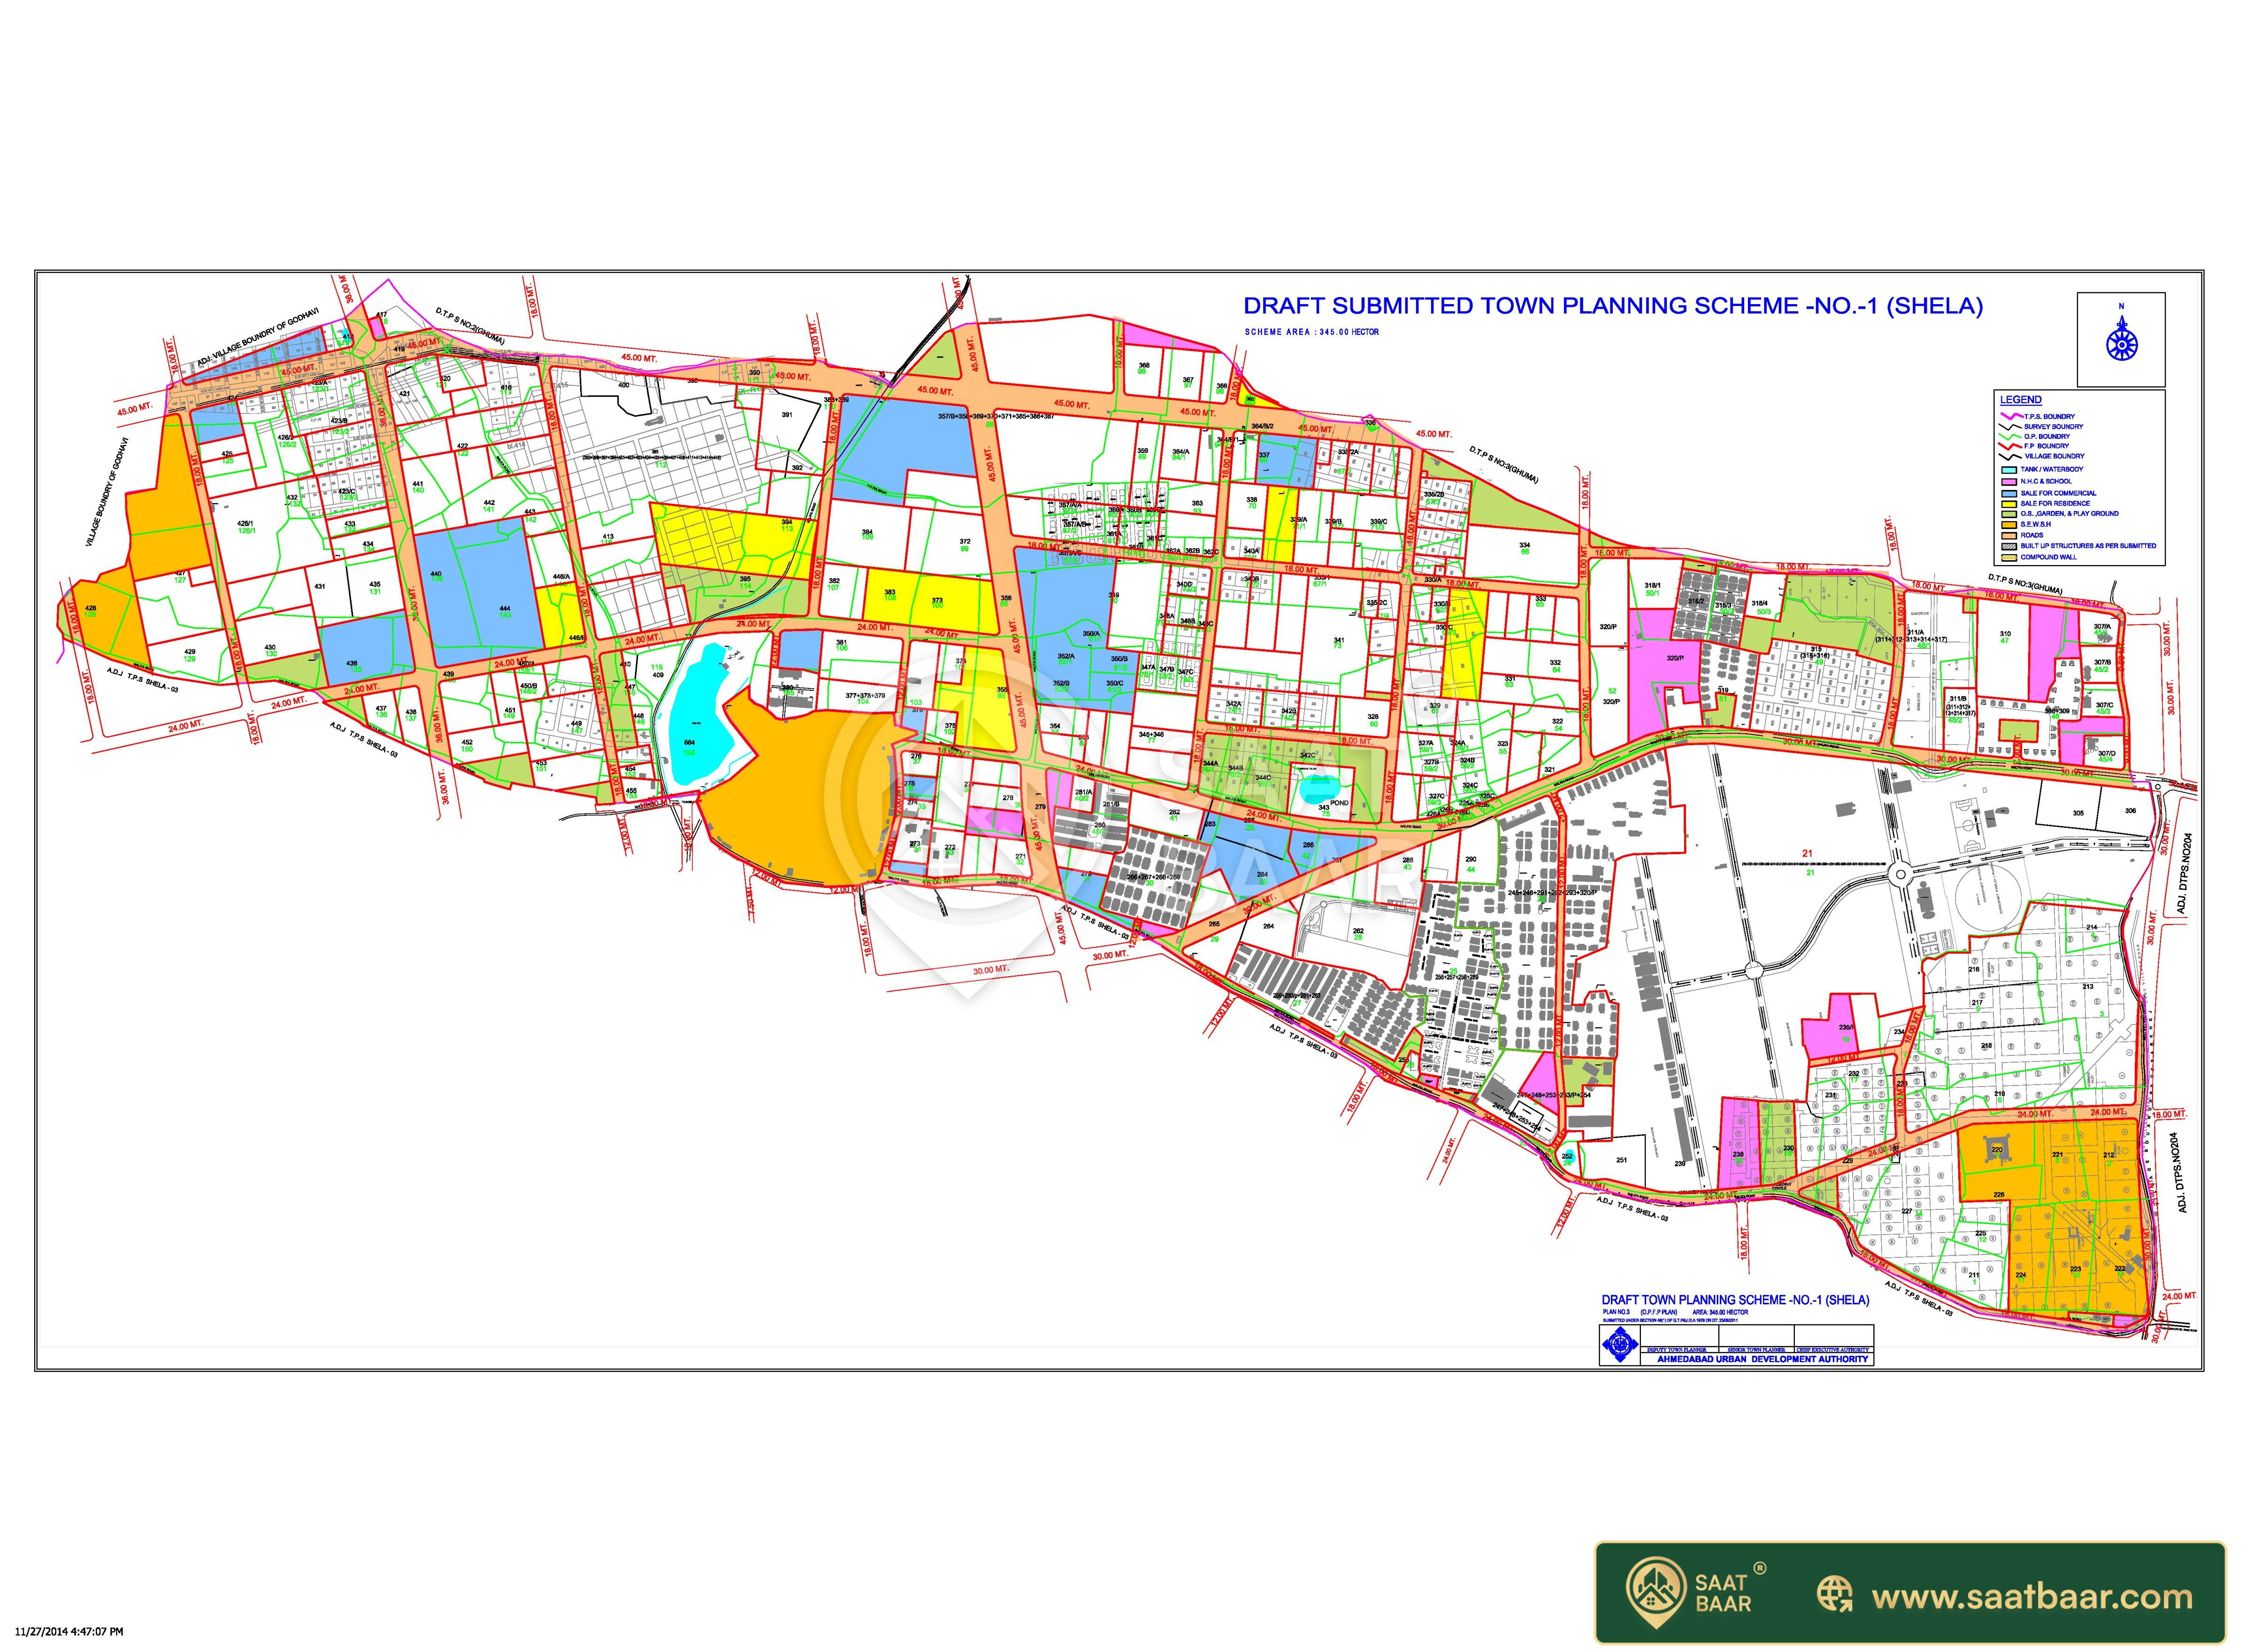Click plot number 310 on the map
The width and height of the screenshot is (2253, 1652).
tap(2005, 634)
